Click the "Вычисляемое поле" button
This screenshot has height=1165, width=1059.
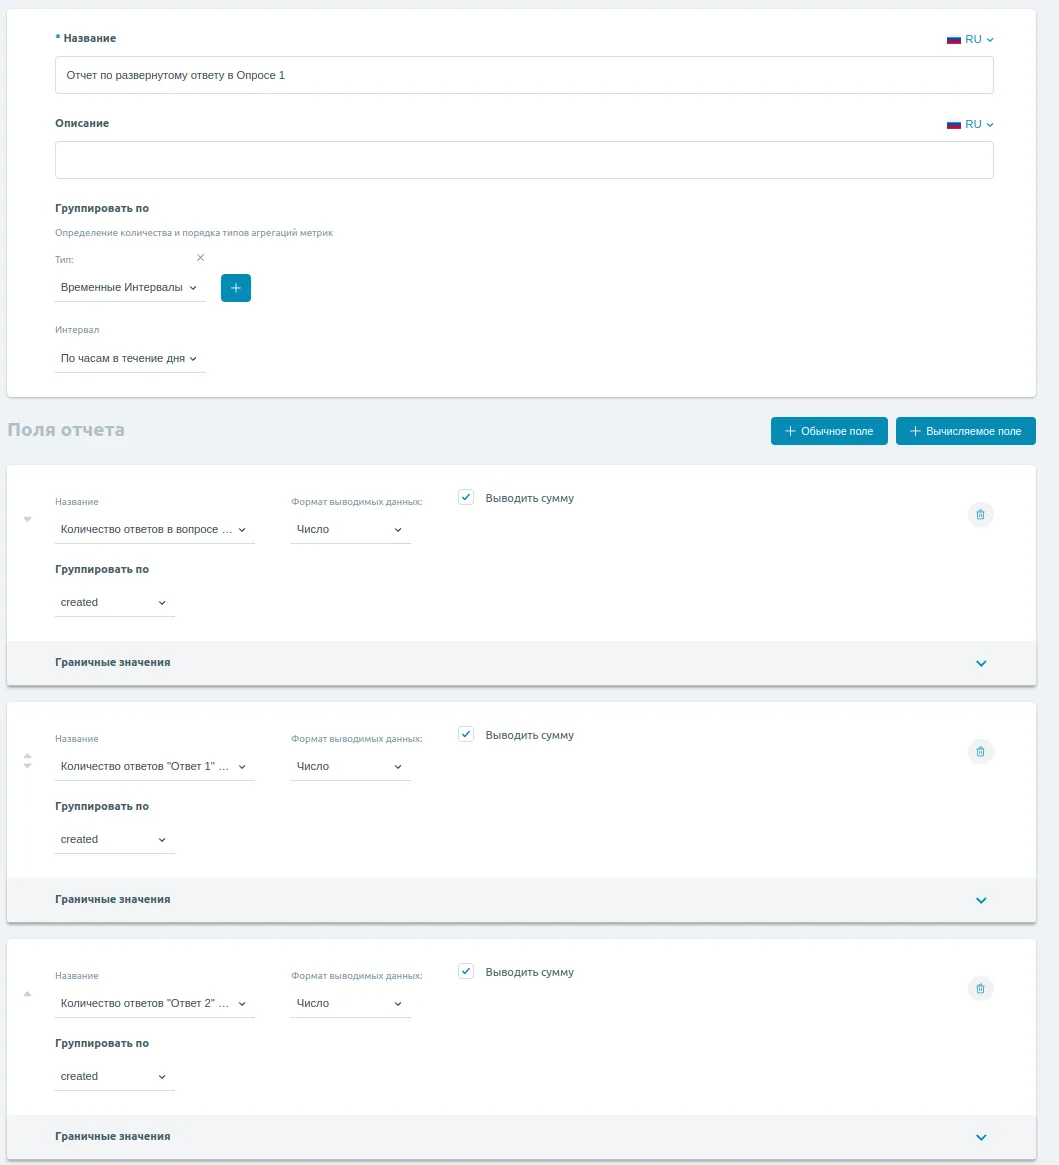click(965, 431)
